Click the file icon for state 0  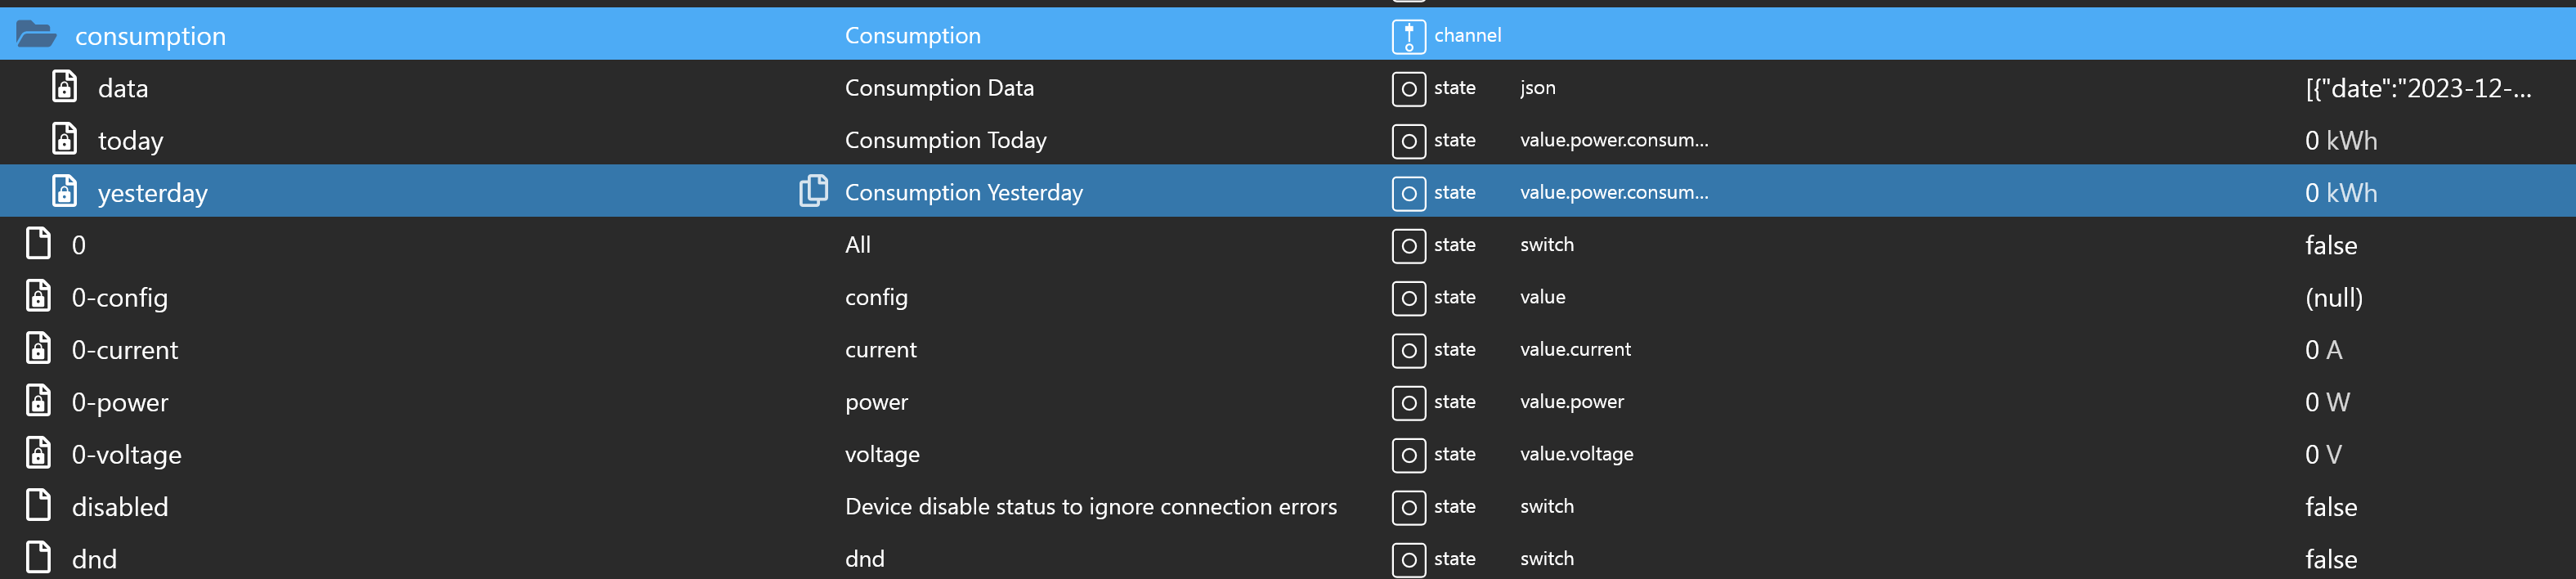pyautogui.click(x=39, y=244)
